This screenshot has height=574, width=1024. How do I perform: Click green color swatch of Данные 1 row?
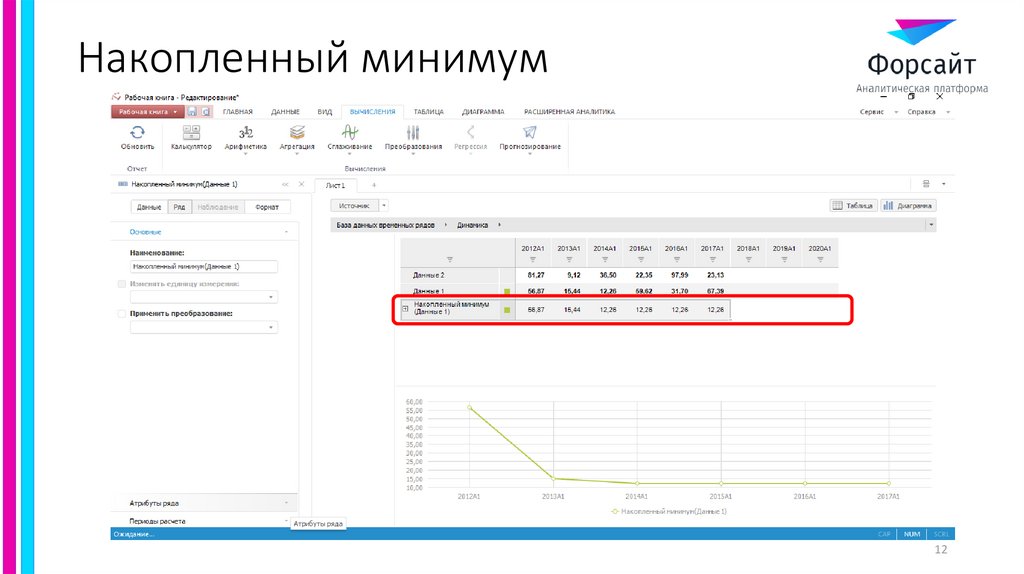point(507,291)
